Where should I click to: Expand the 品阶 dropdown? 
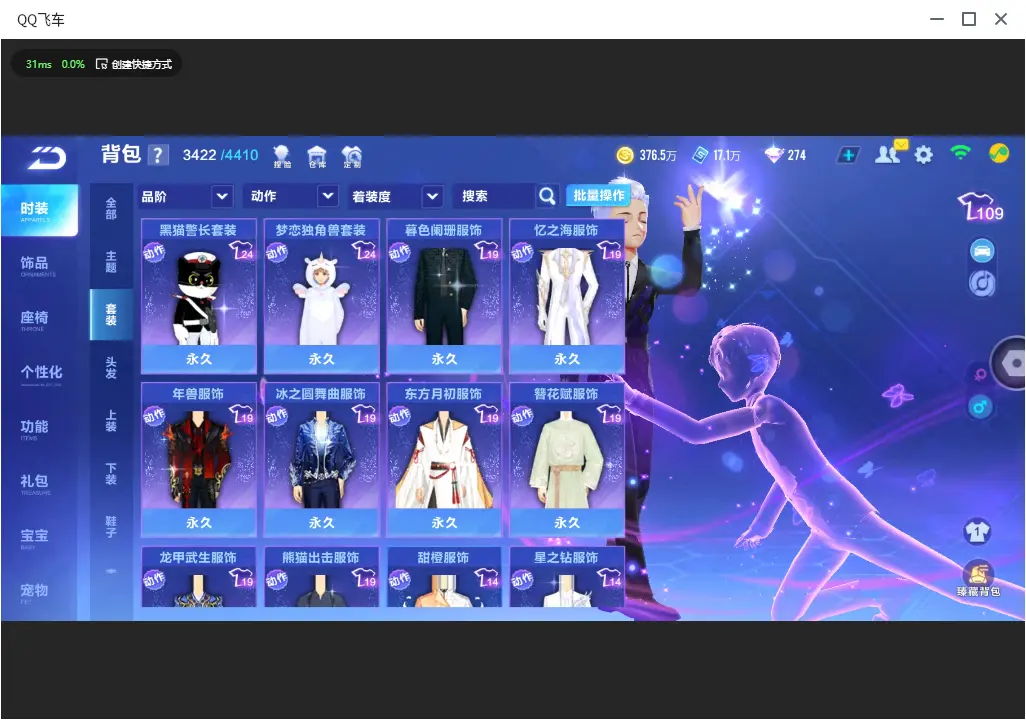[186, 196]
